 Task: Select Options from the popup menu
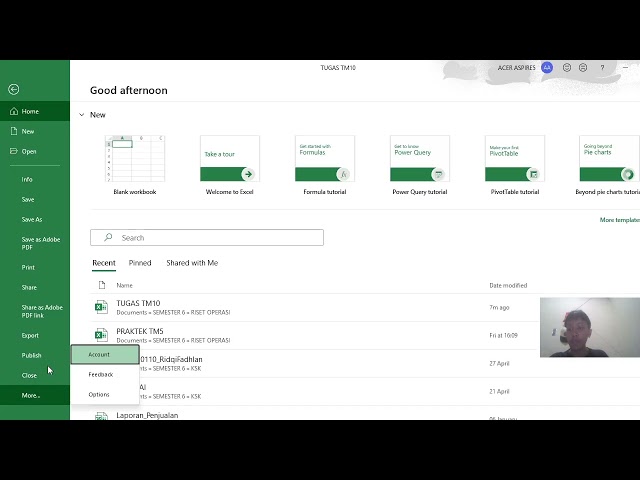(x=105, y=394)
